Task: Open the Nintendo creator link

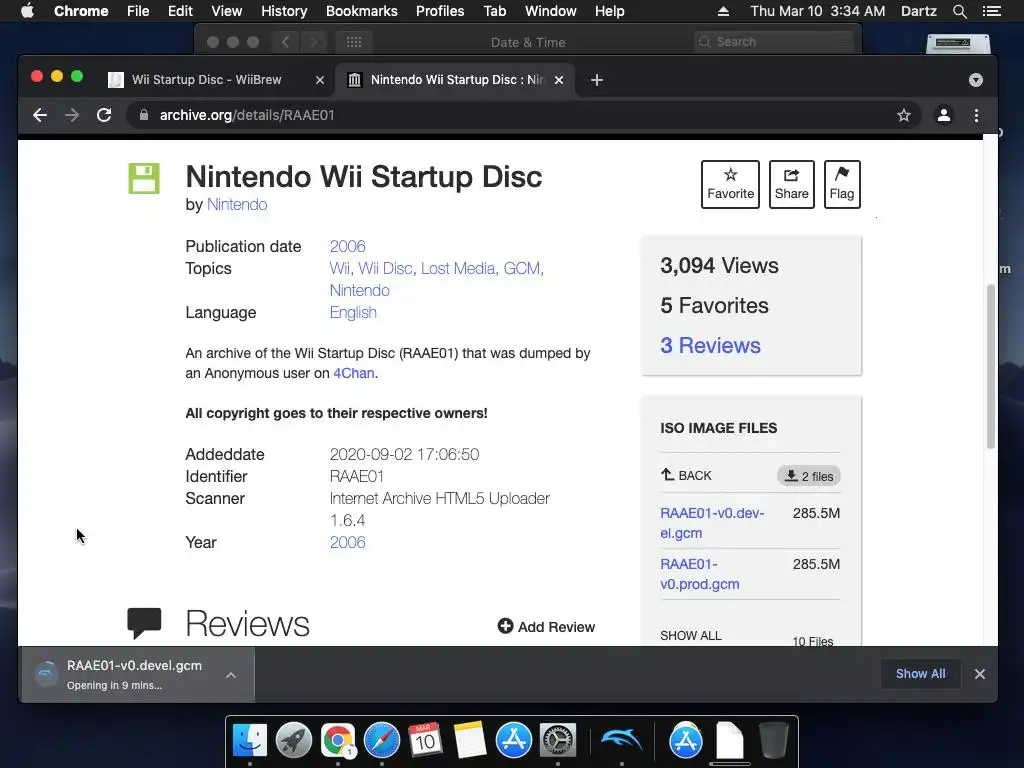Action: click(x=237, y=204)
